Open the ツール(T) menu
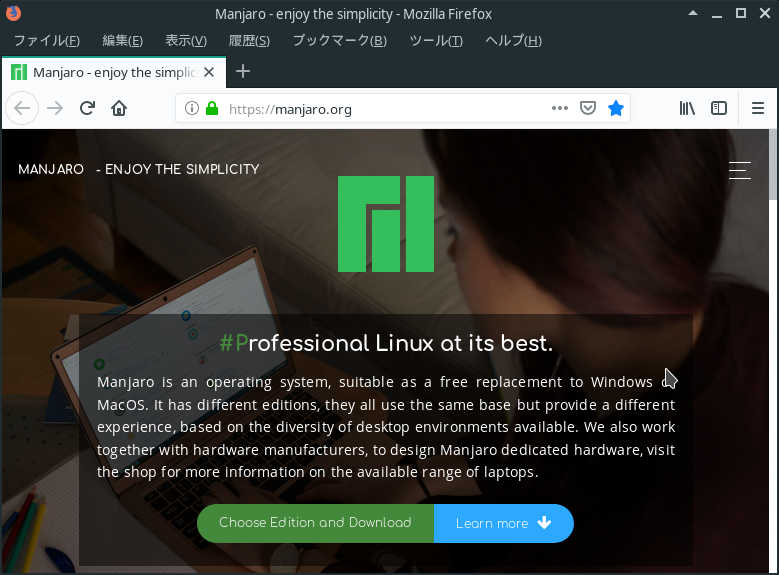This screenshot has width=779, height=575. click(436, 40)
